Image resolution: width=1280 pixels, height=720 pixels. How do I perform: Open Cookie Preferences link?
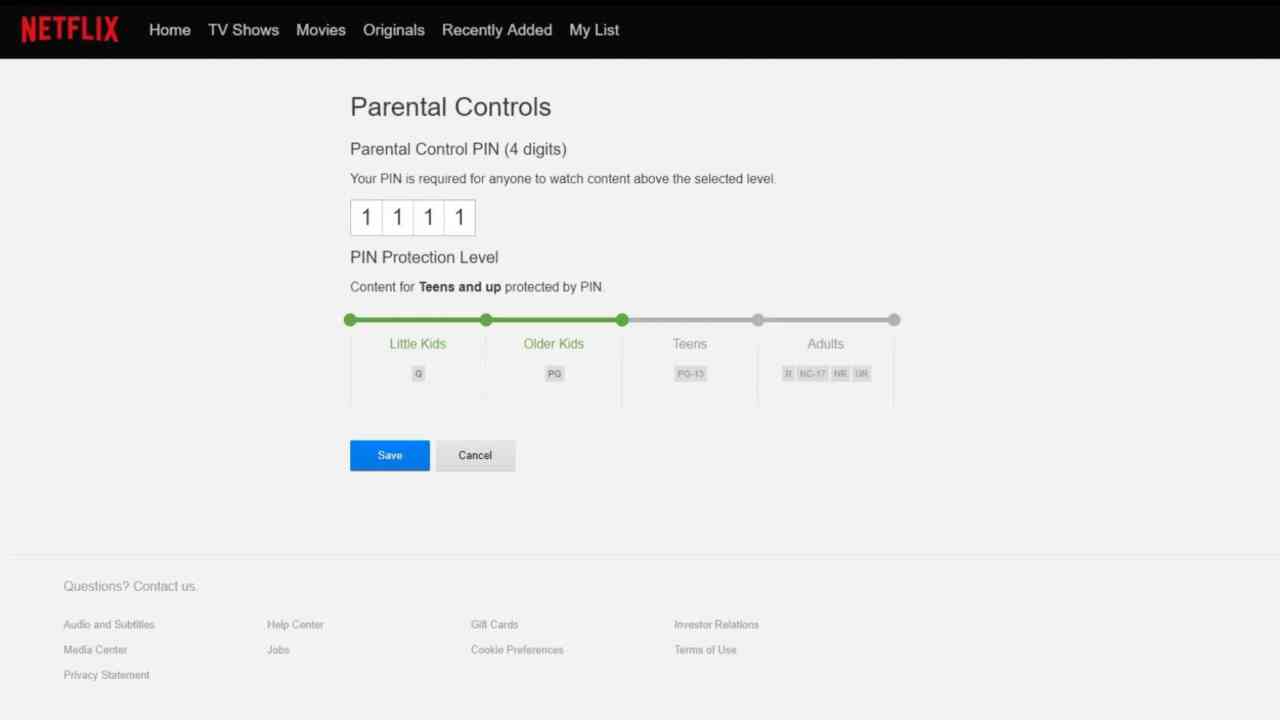tap(517, 650)
